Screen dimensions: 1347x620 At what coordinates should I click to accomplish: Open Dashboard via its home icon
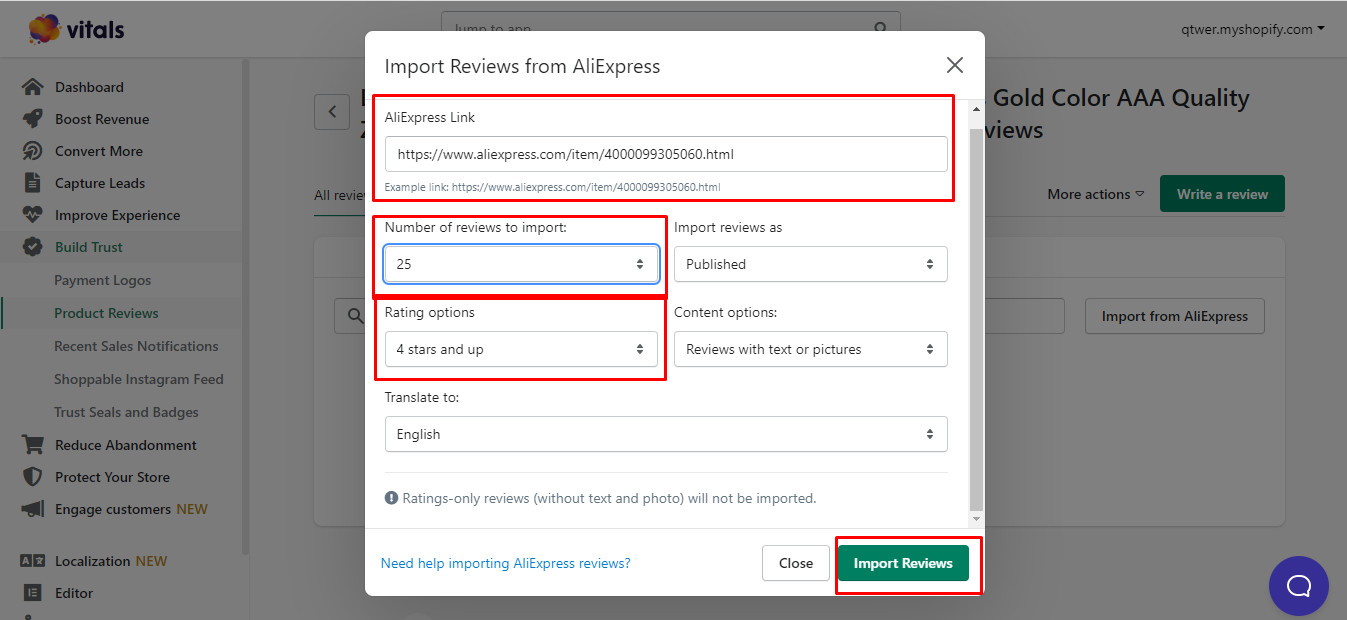(x=33, y=87)
